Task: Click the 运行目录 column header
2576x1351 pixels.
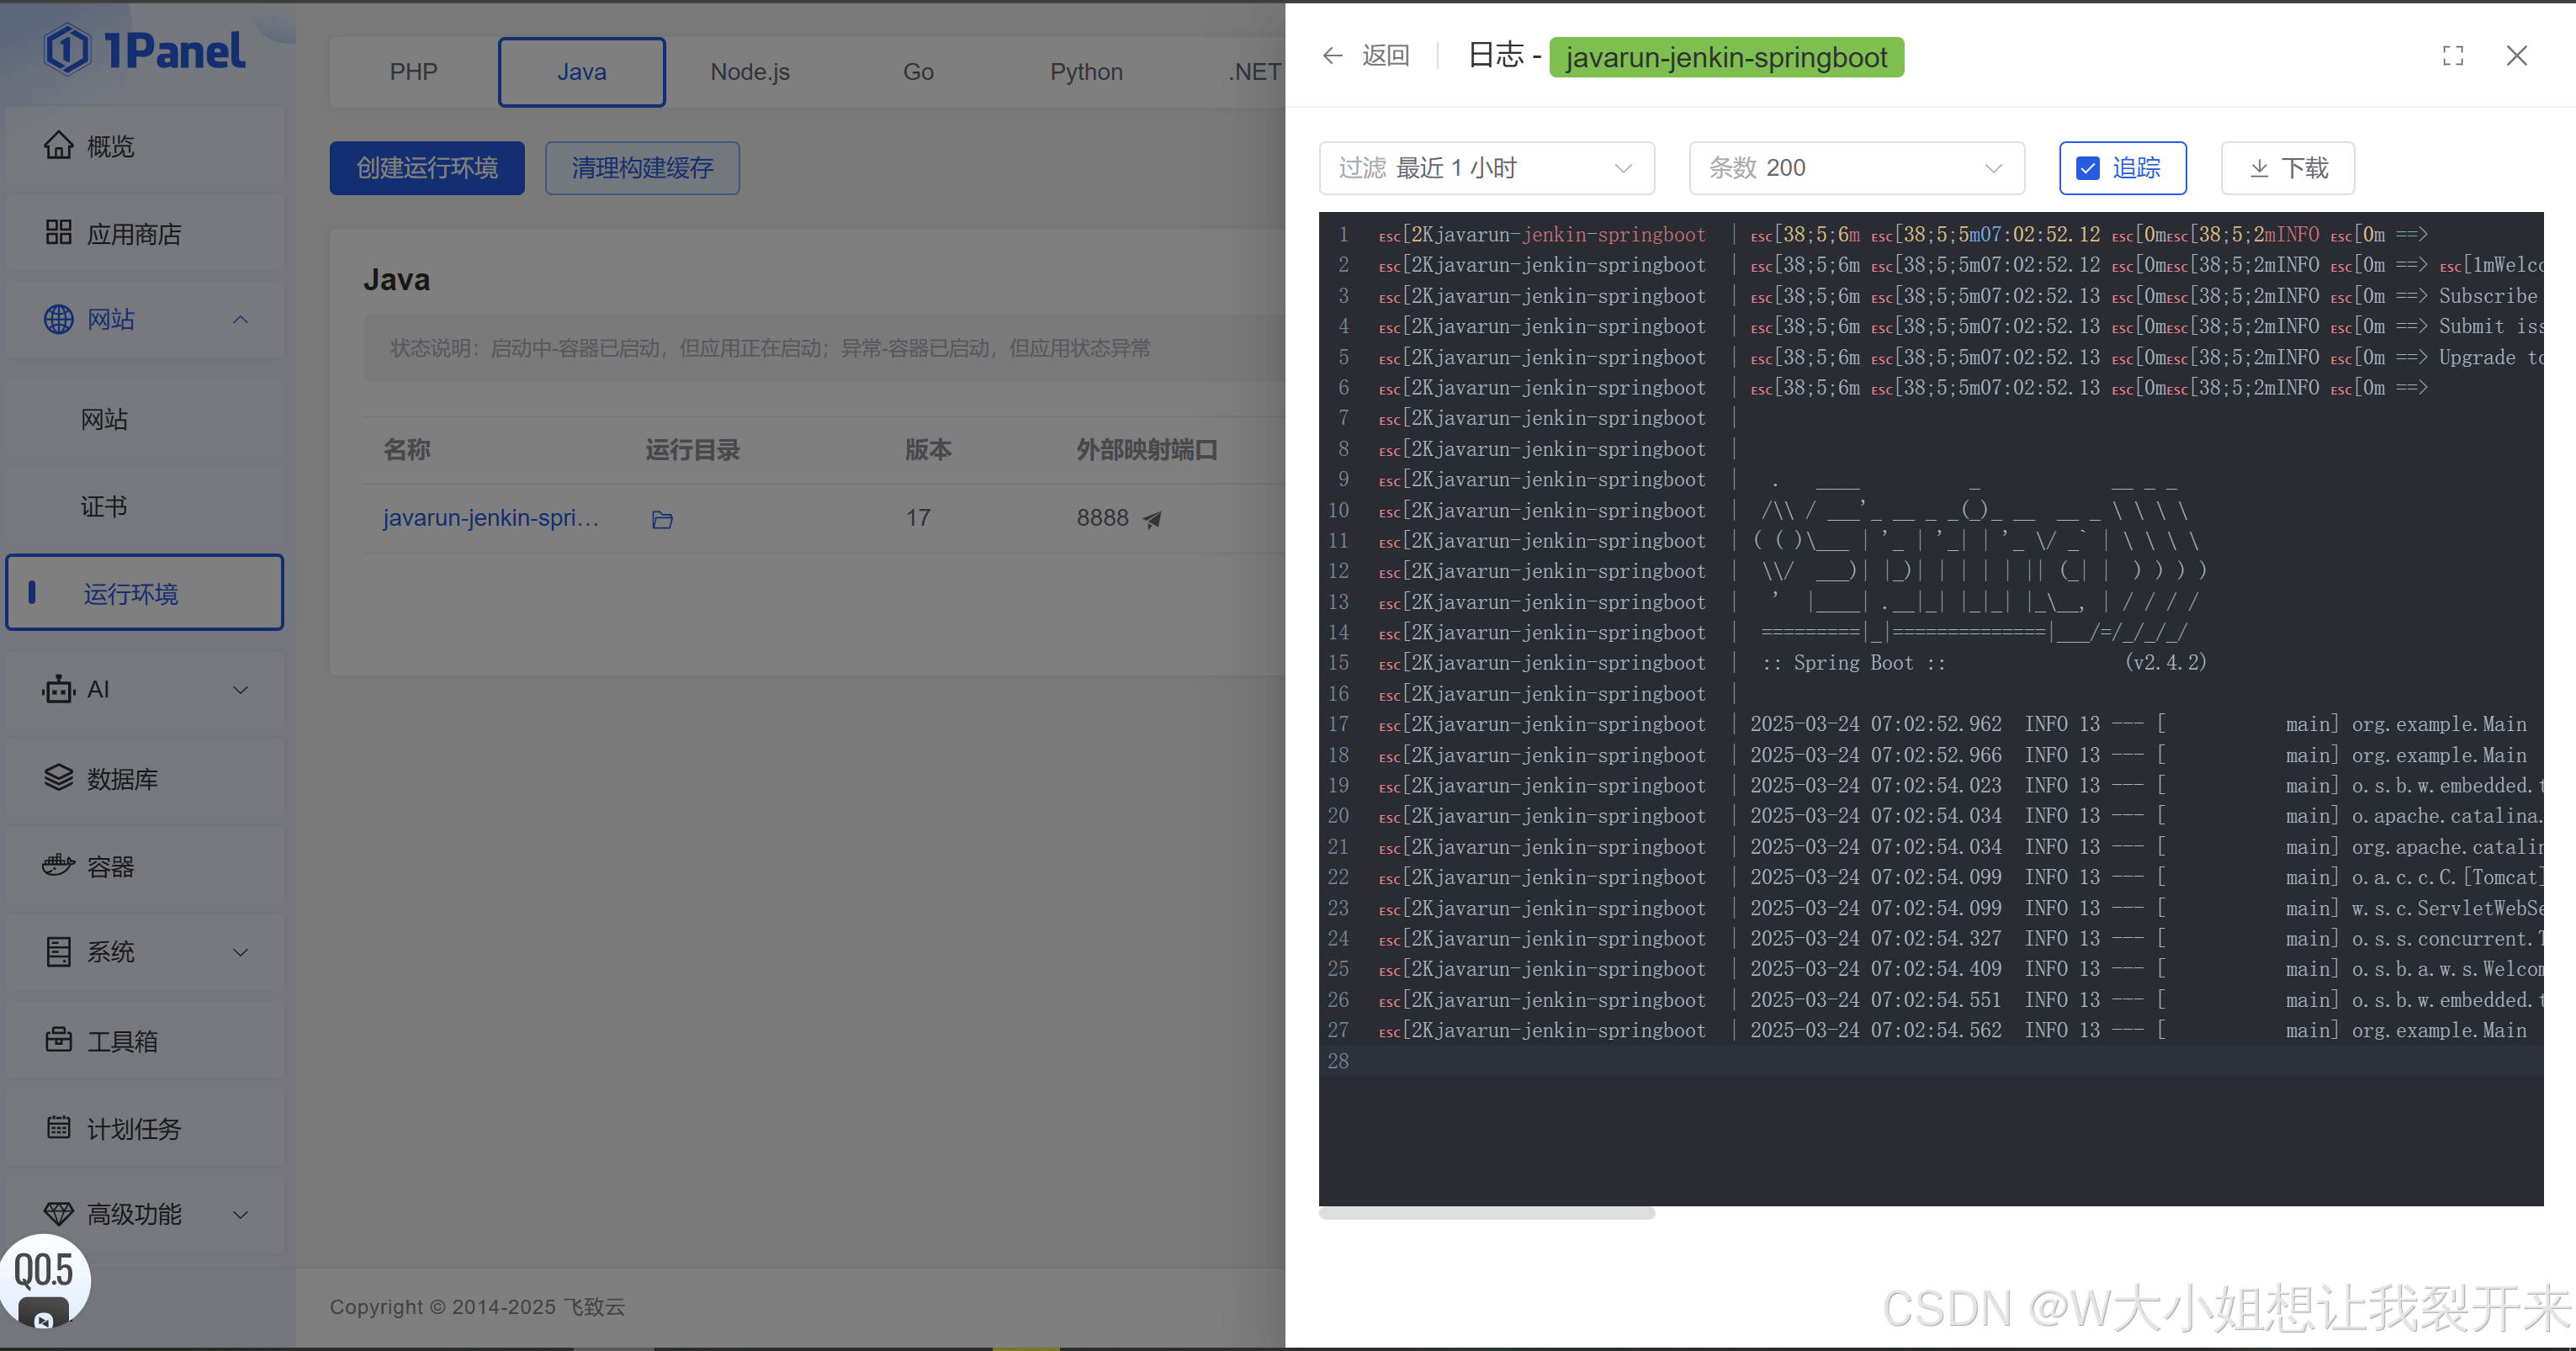Action: 692,450
